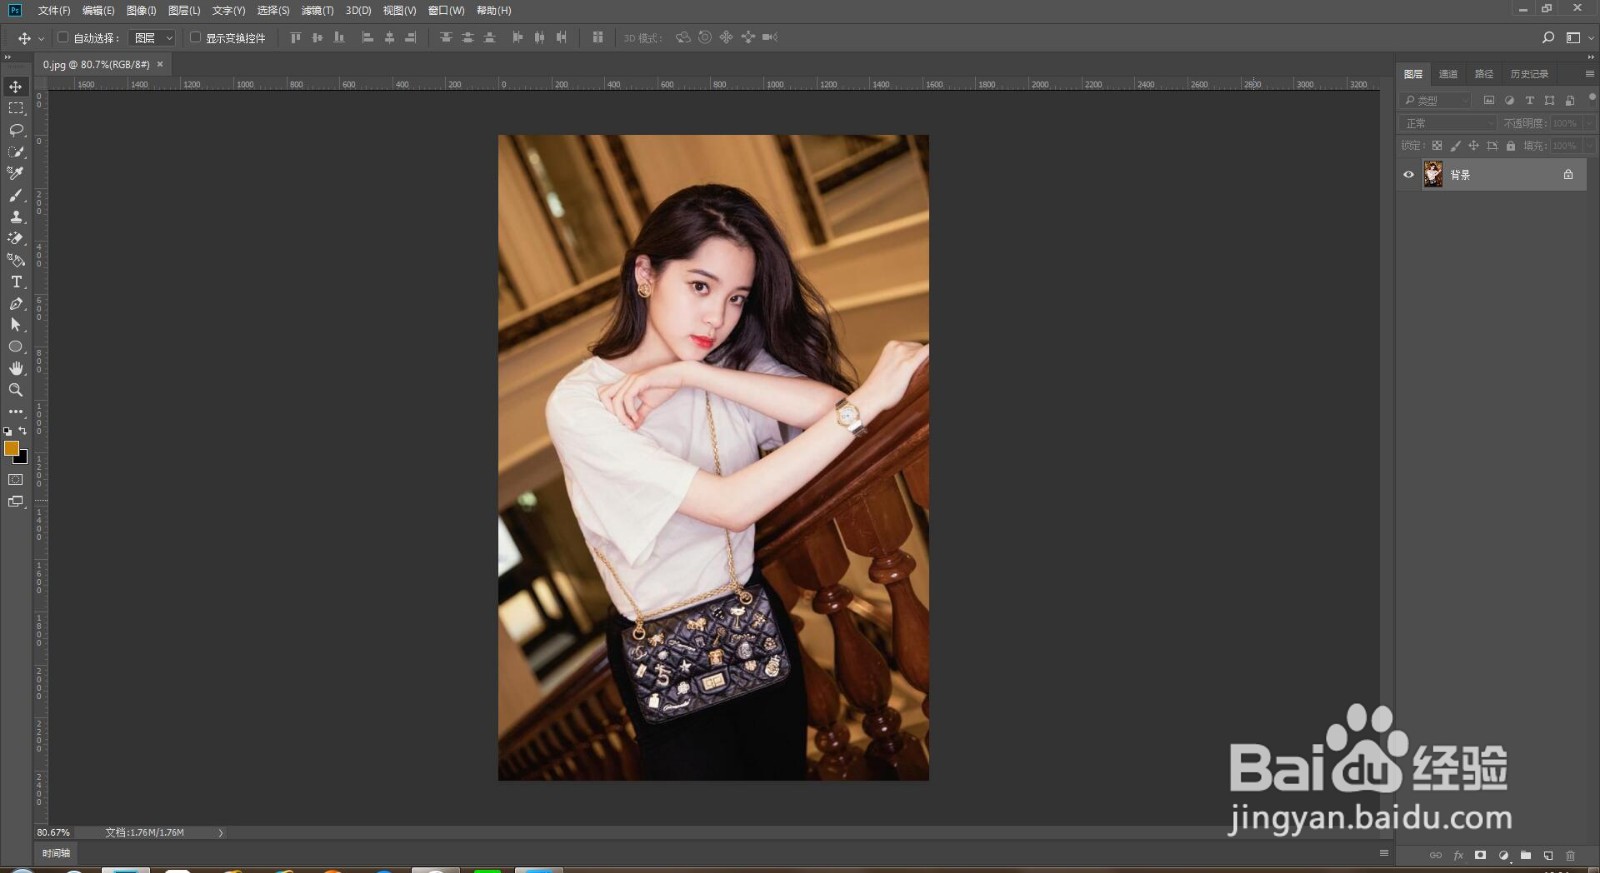Select the Eraser tool
Viewport: 1600px width, 873px height.
coord(16,238)
